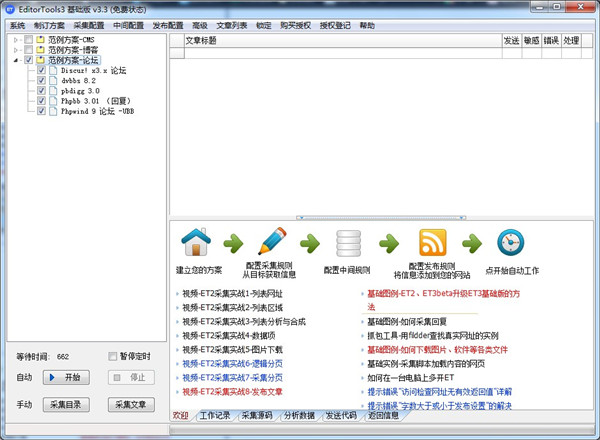Switch to the 返回信息 tab
The height and width of the screenshot is (440, 600).
pyautogui.click(x=383, y=416)
